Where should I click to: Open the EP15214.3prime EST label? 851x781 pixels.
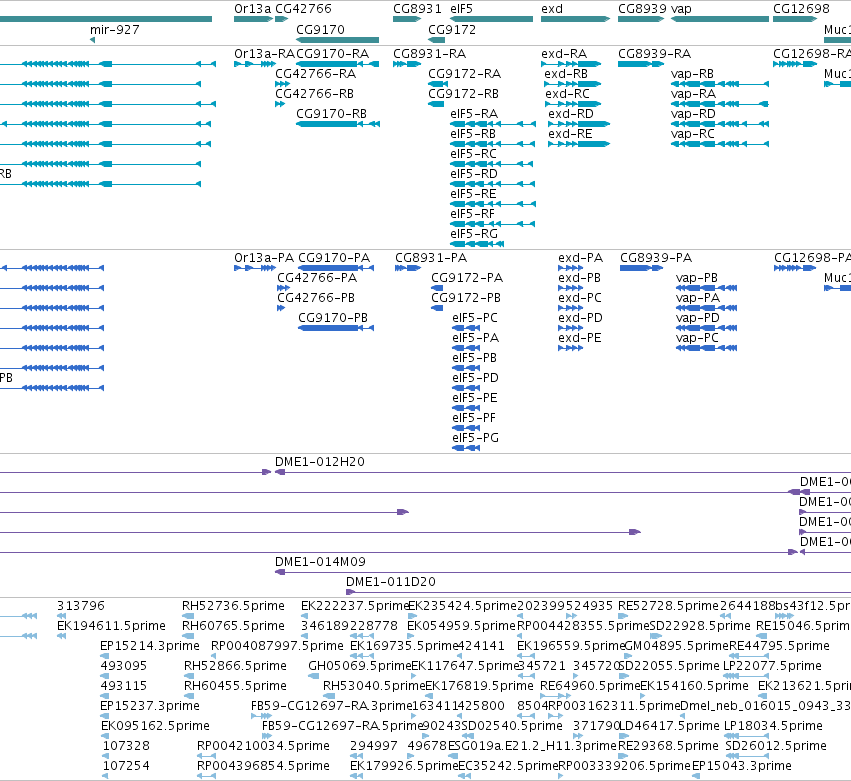pos(150,646)
